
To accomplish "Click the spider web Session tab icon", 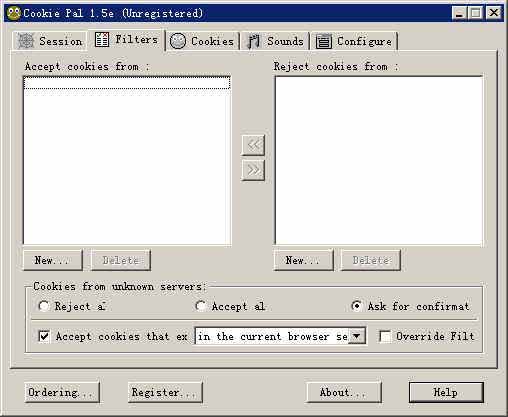I will click(x=25, y=41).
